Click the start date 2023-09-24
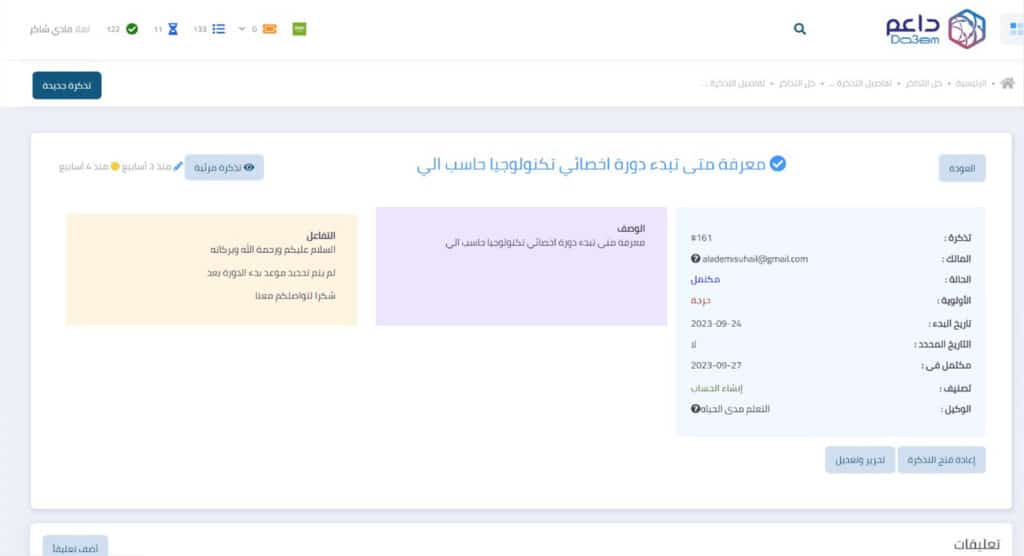1024x556 pixels. pos(716,323)
